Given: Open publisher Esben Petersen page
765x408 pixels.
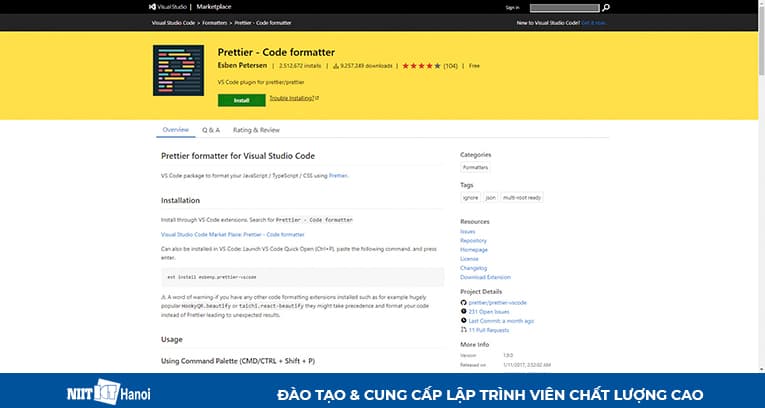Looking at the screenshot, I should [x=242, y=65].
